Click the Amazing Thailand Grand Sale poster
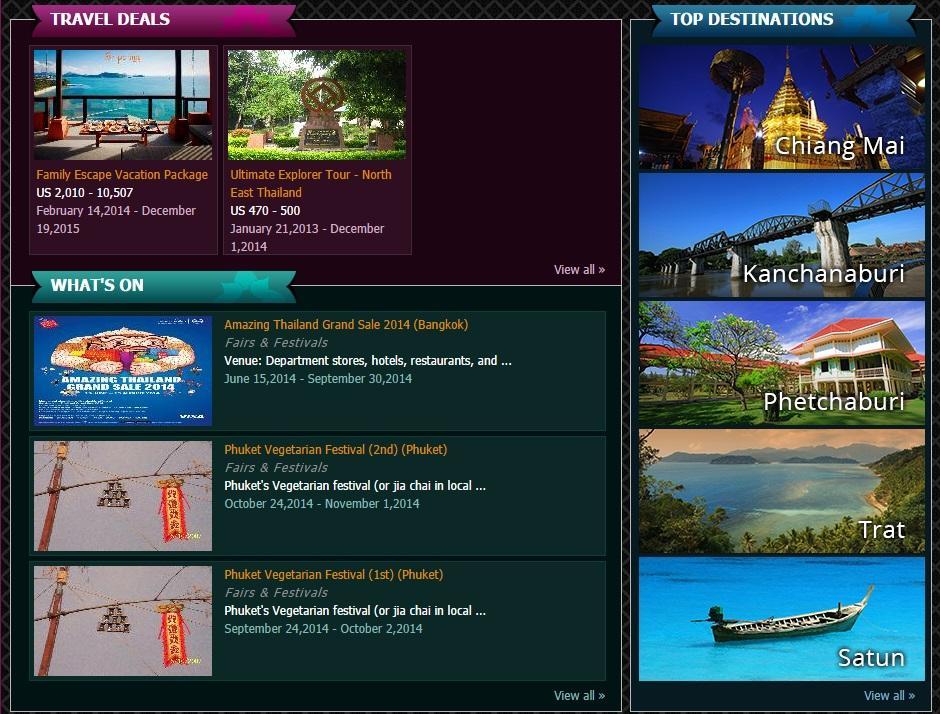 (122, 369)
